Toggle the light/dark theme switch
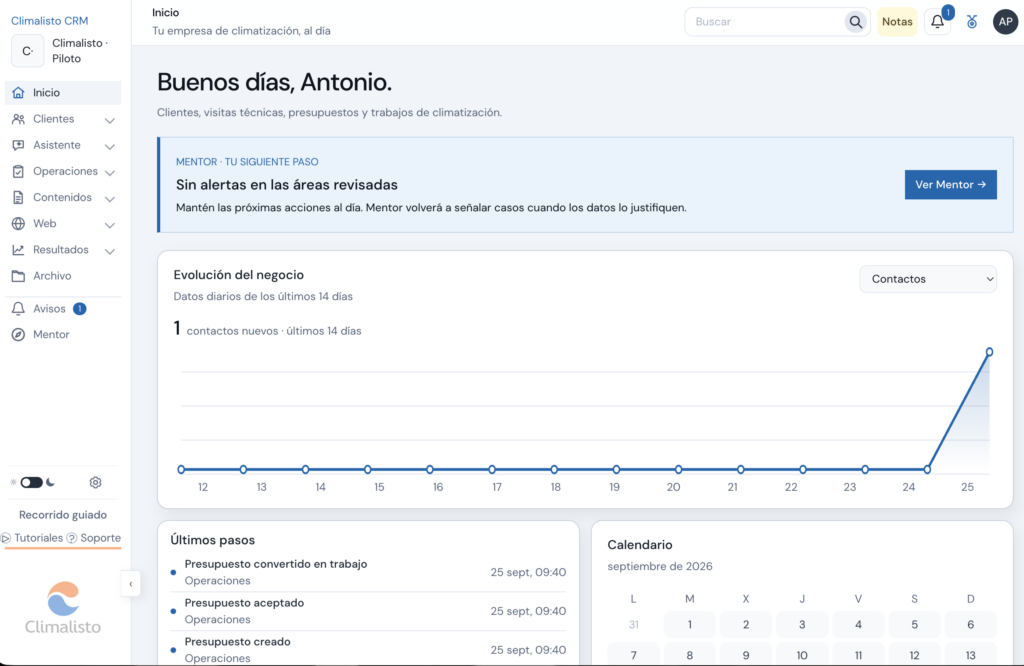The image size is (1024, 666). click(x=31, y=483)
